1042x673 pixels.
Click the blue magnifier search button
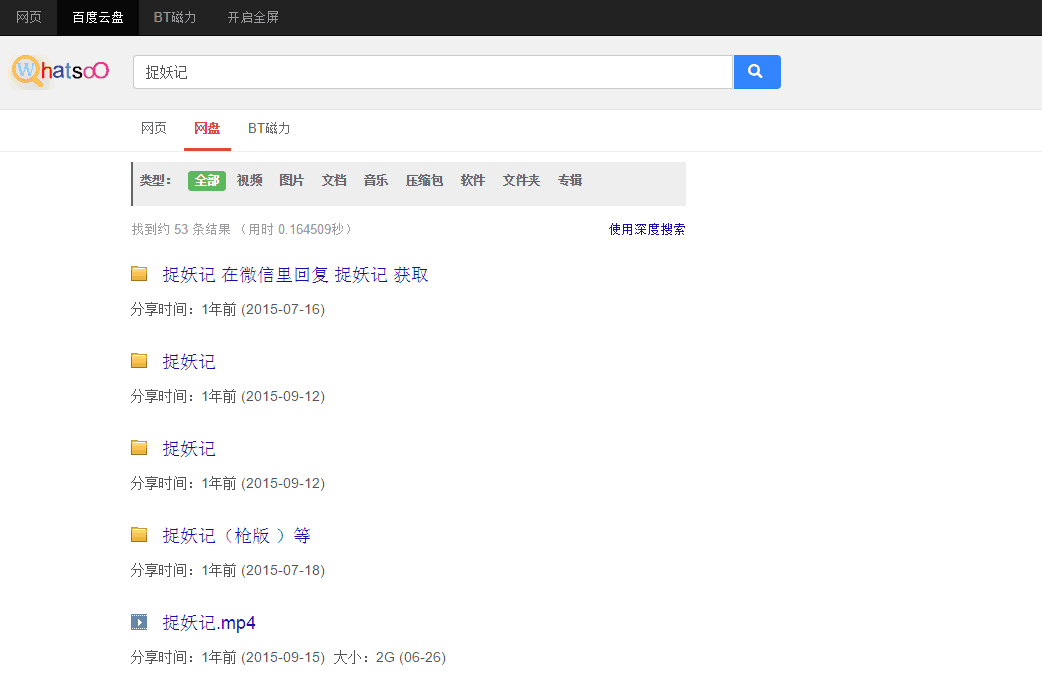click(x=756, y=72)
